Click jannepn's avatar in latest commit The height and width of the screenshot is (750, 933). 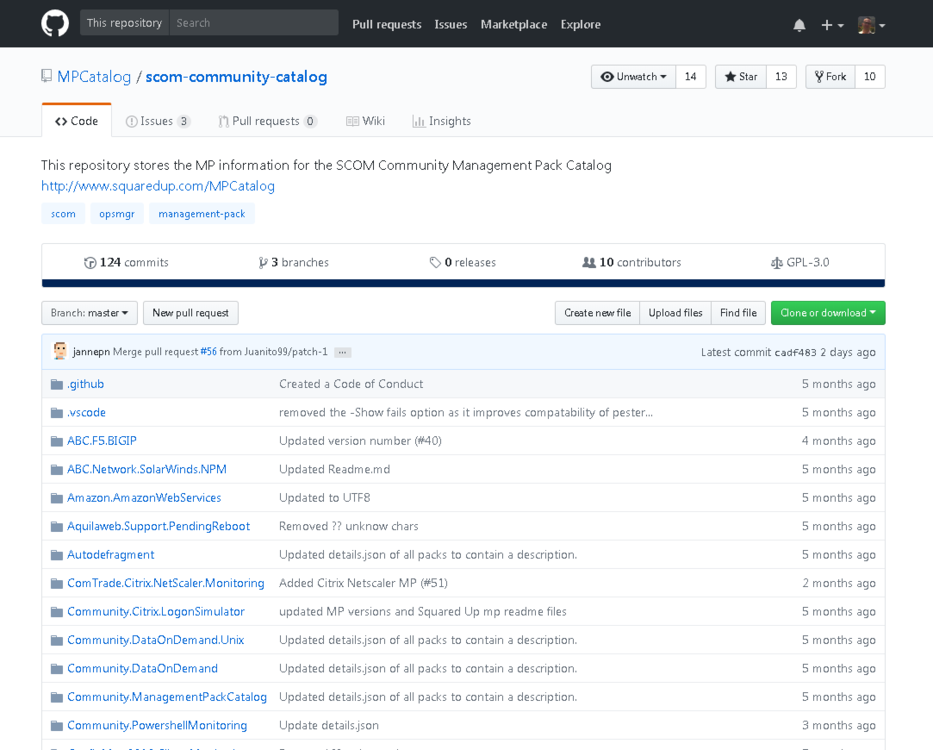click(x=60, y=352)
